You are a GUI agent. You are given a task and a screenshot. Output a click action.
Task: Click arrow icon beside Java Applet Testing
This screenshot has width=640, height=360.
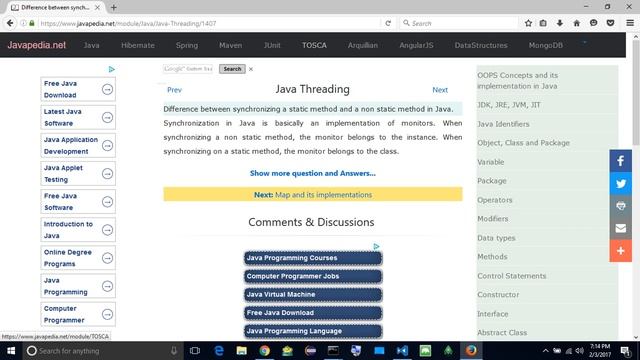click(x=107, y=174)
